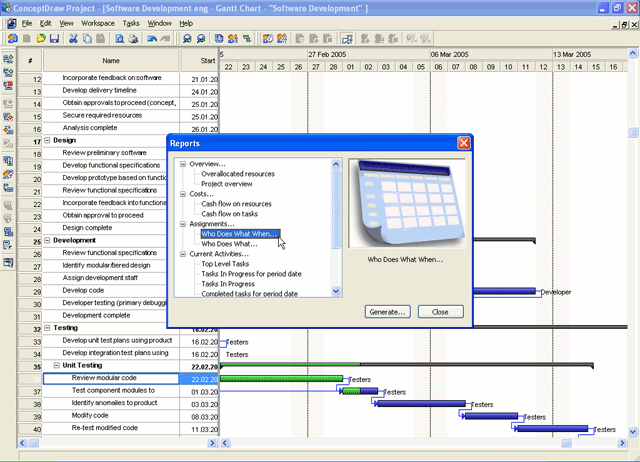Image resolution: width=640 pixels, height=462 pixels.
Task: Click the Open folder icon in the toolbar
Action: [x=41, y=39]
